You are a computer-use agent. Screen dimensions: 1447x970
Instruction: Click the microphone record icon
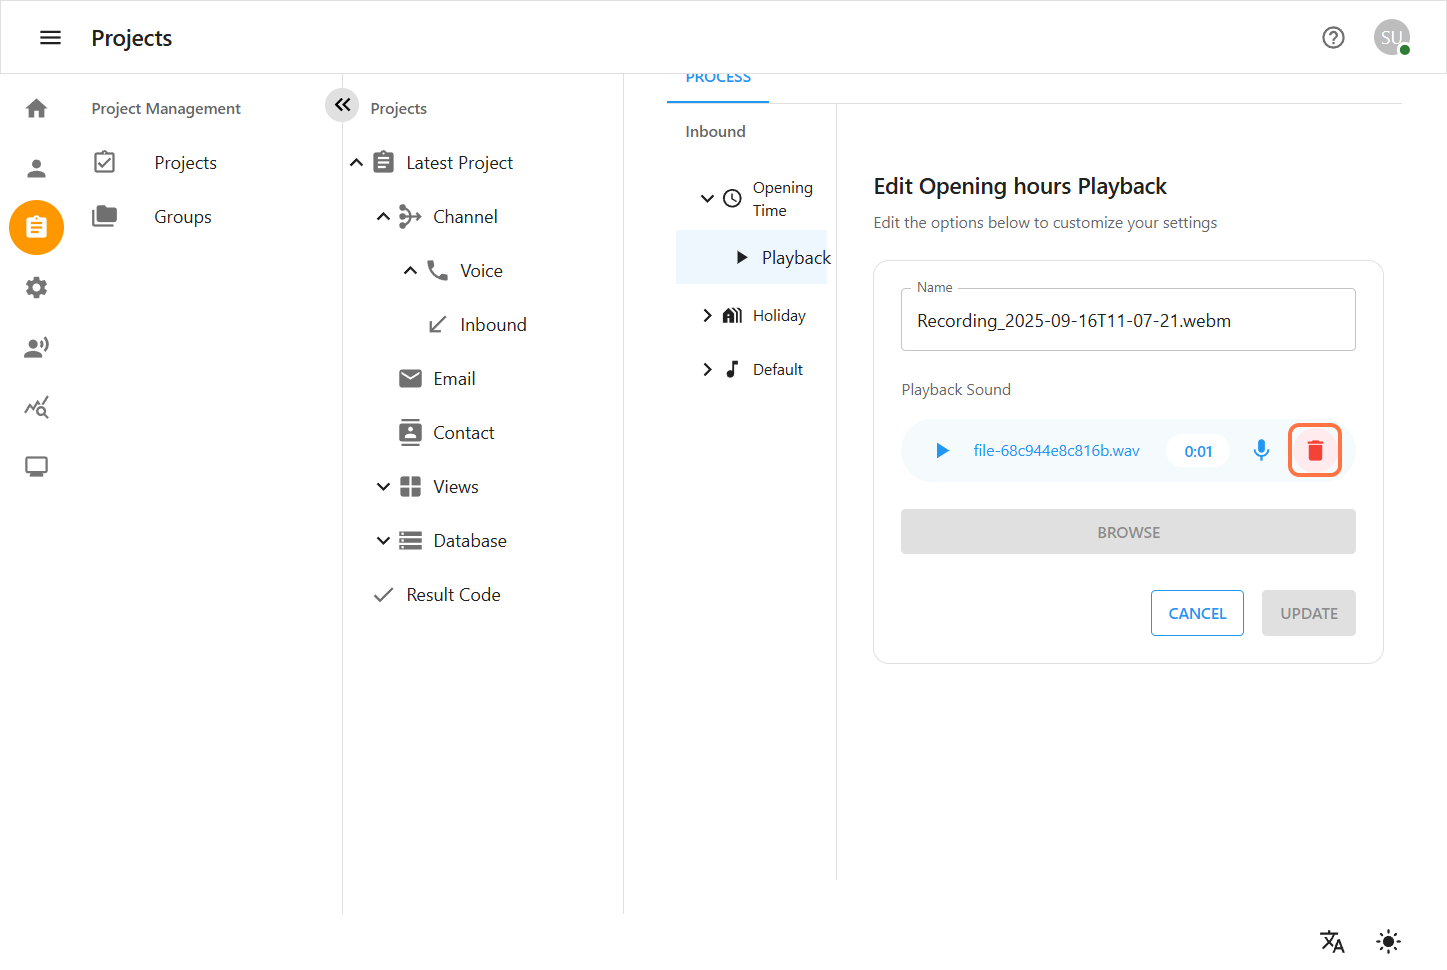click(x=1261, y=451)
